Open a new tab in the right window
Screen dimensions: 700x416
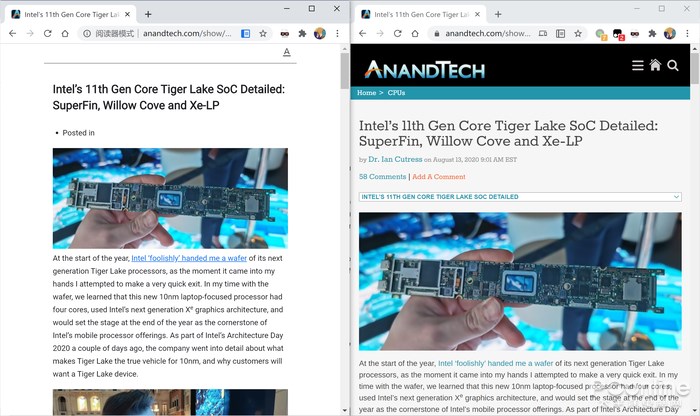coord(498,14)
